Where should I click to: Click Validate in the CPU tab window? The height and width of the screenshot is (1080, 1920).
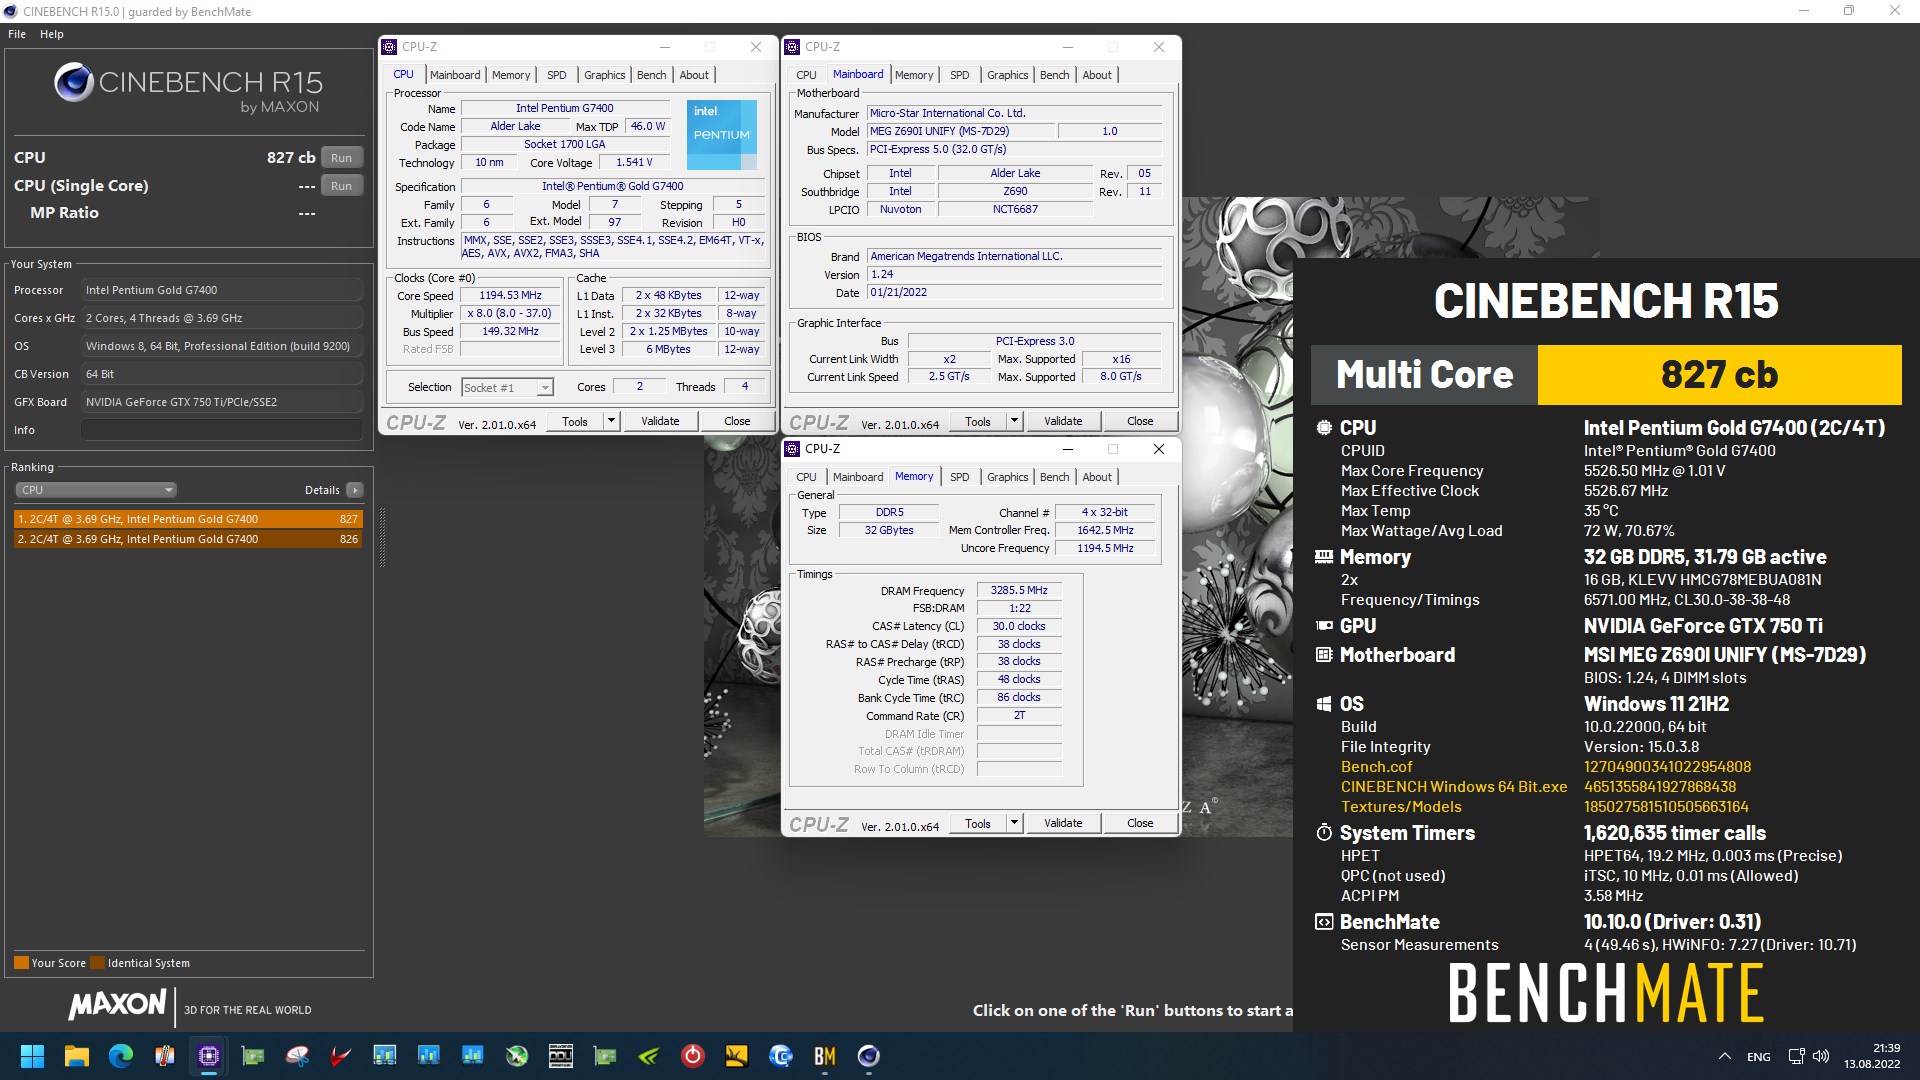pos(660,421)
